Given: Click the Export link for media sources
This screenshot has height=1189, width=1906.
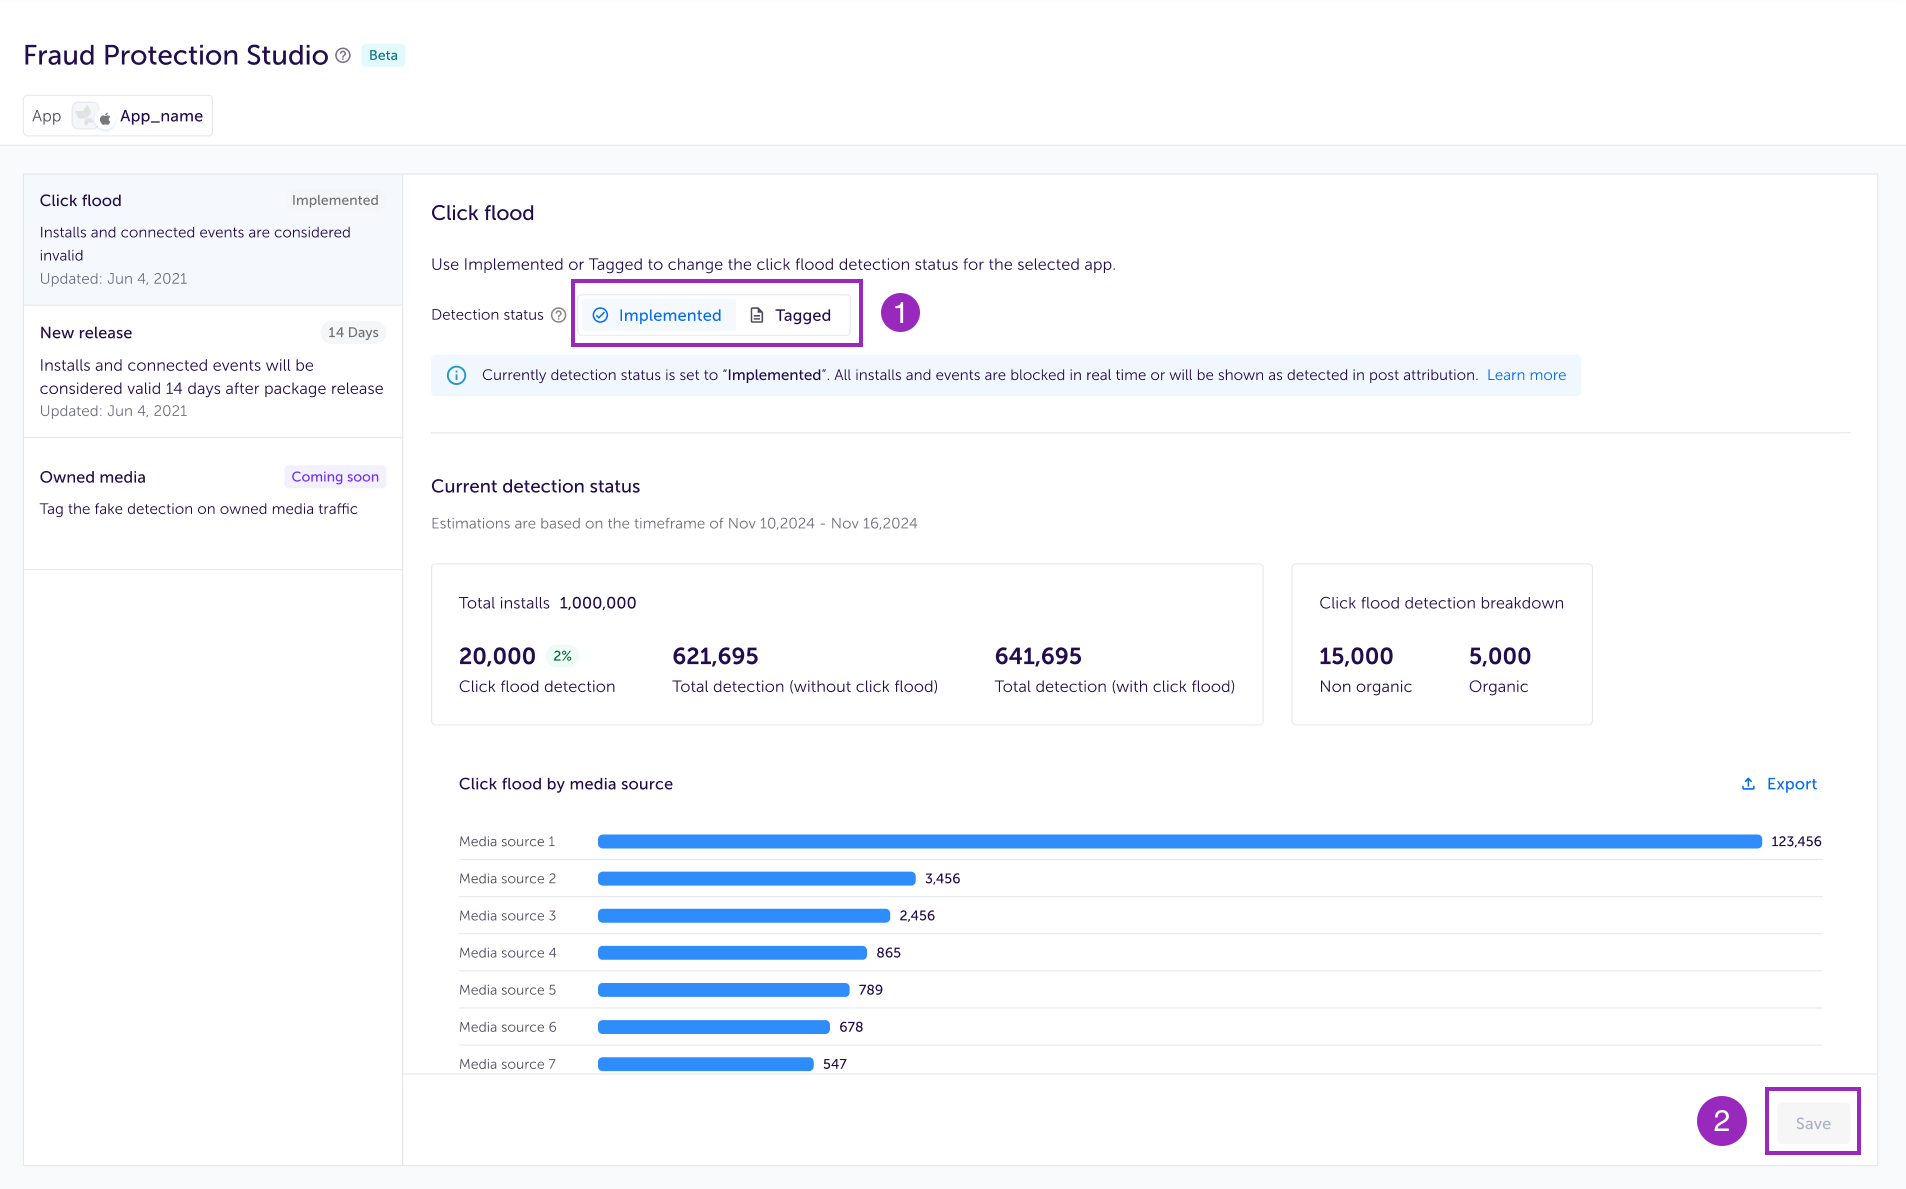Looking at the screenshot, I should coord(1790,784).
